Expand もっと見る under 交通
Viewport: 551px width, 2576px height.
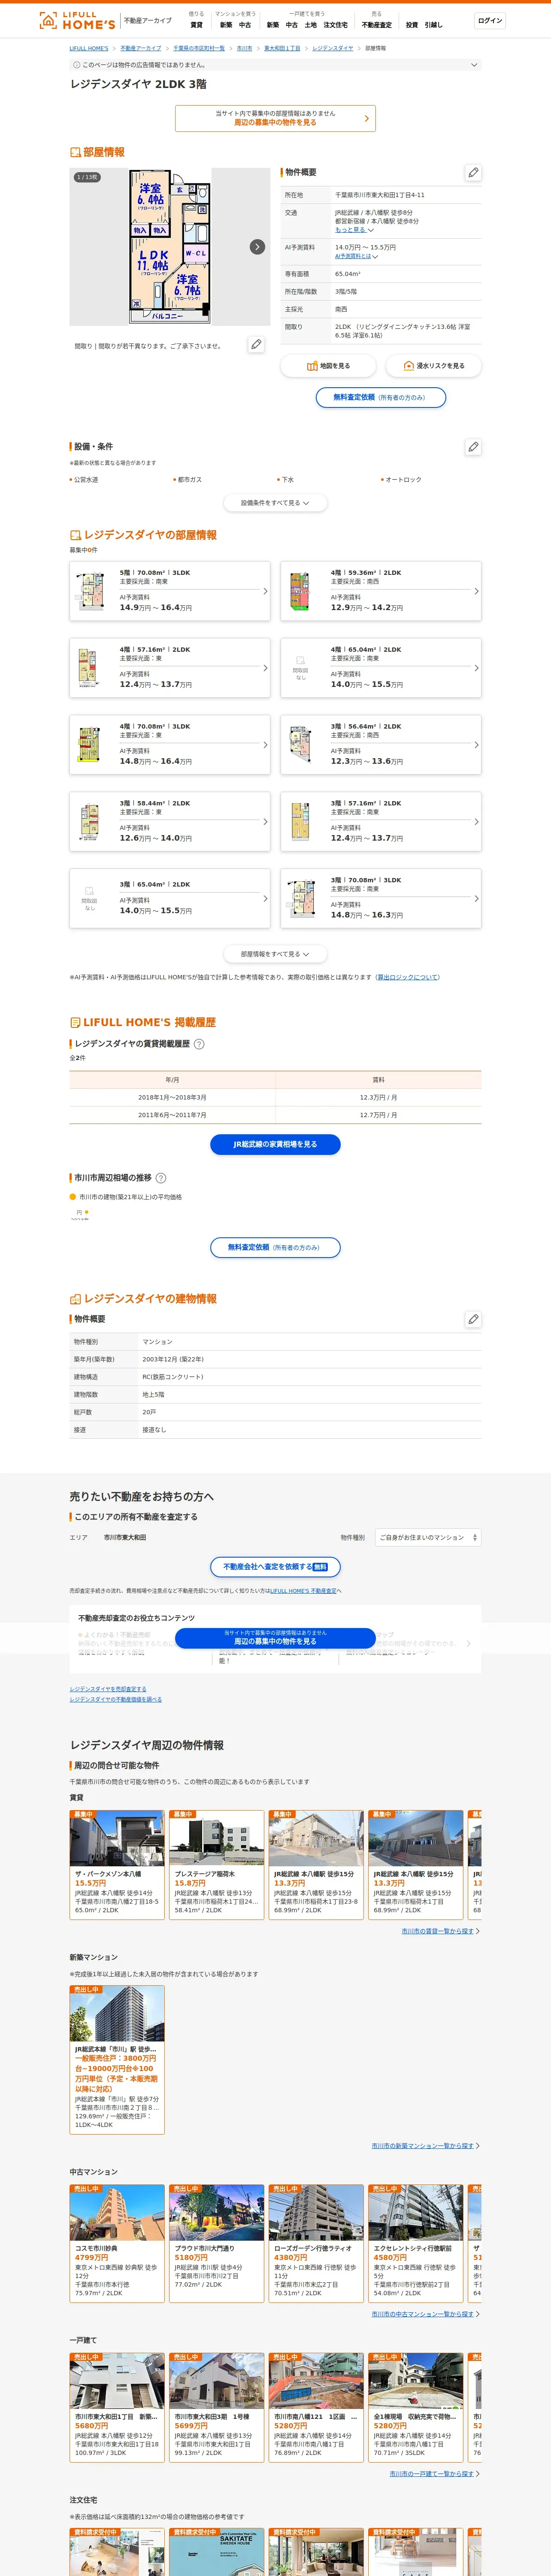pyautogui.click(x=354, y=230)
